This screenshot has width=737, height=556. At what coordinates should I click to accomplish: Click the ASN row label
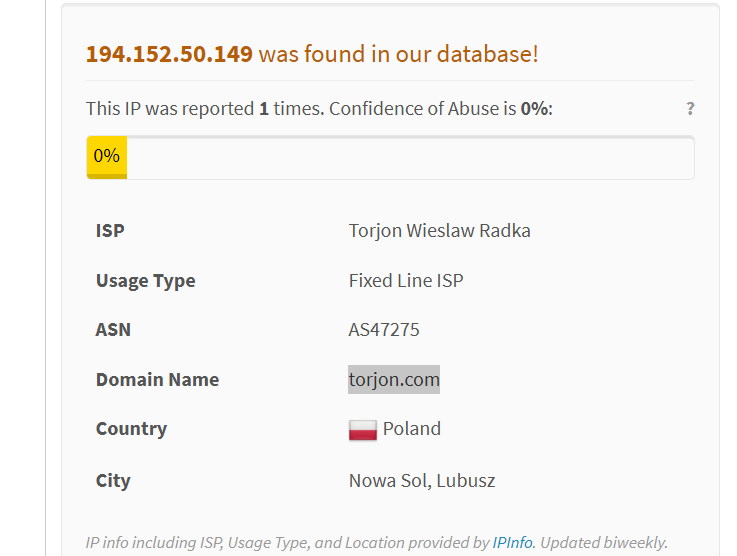(113, 329)
